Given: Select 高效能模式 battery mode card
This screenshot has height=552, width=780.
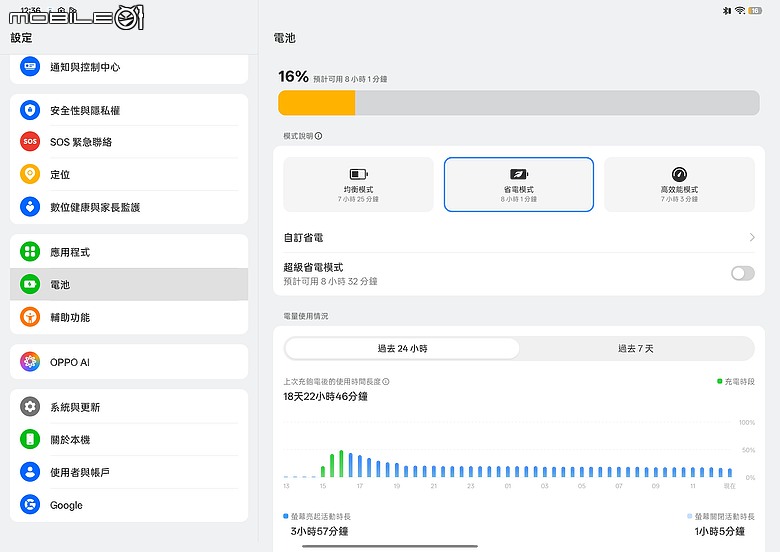Looking at the screenshot, I should (679, 184).
